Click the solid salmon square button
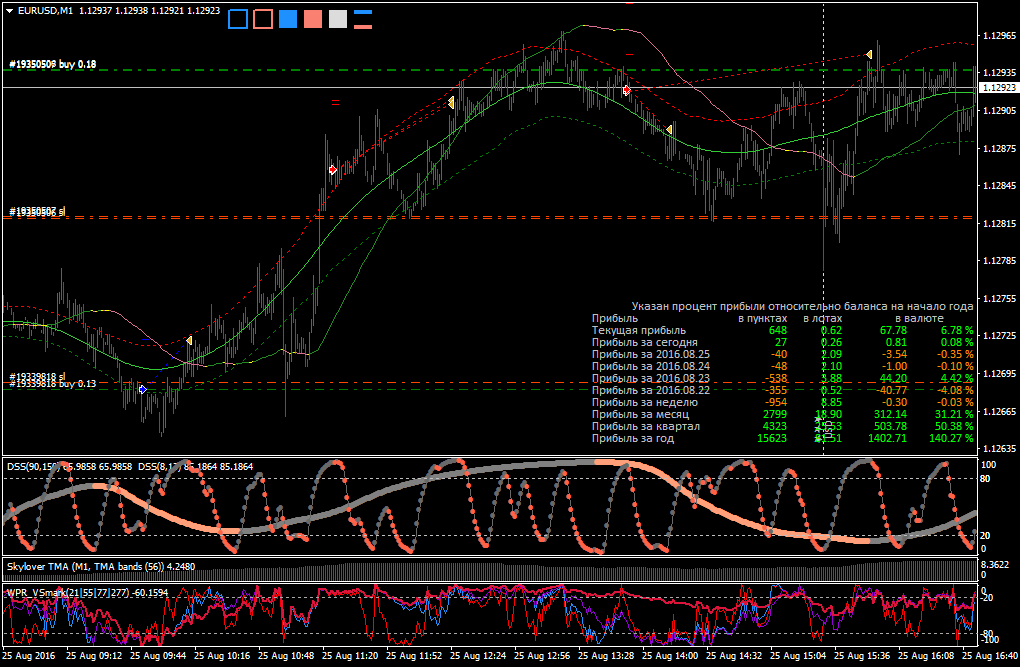Image resolution: width=1020 pixels, height=667 pixels. [313, 19]
